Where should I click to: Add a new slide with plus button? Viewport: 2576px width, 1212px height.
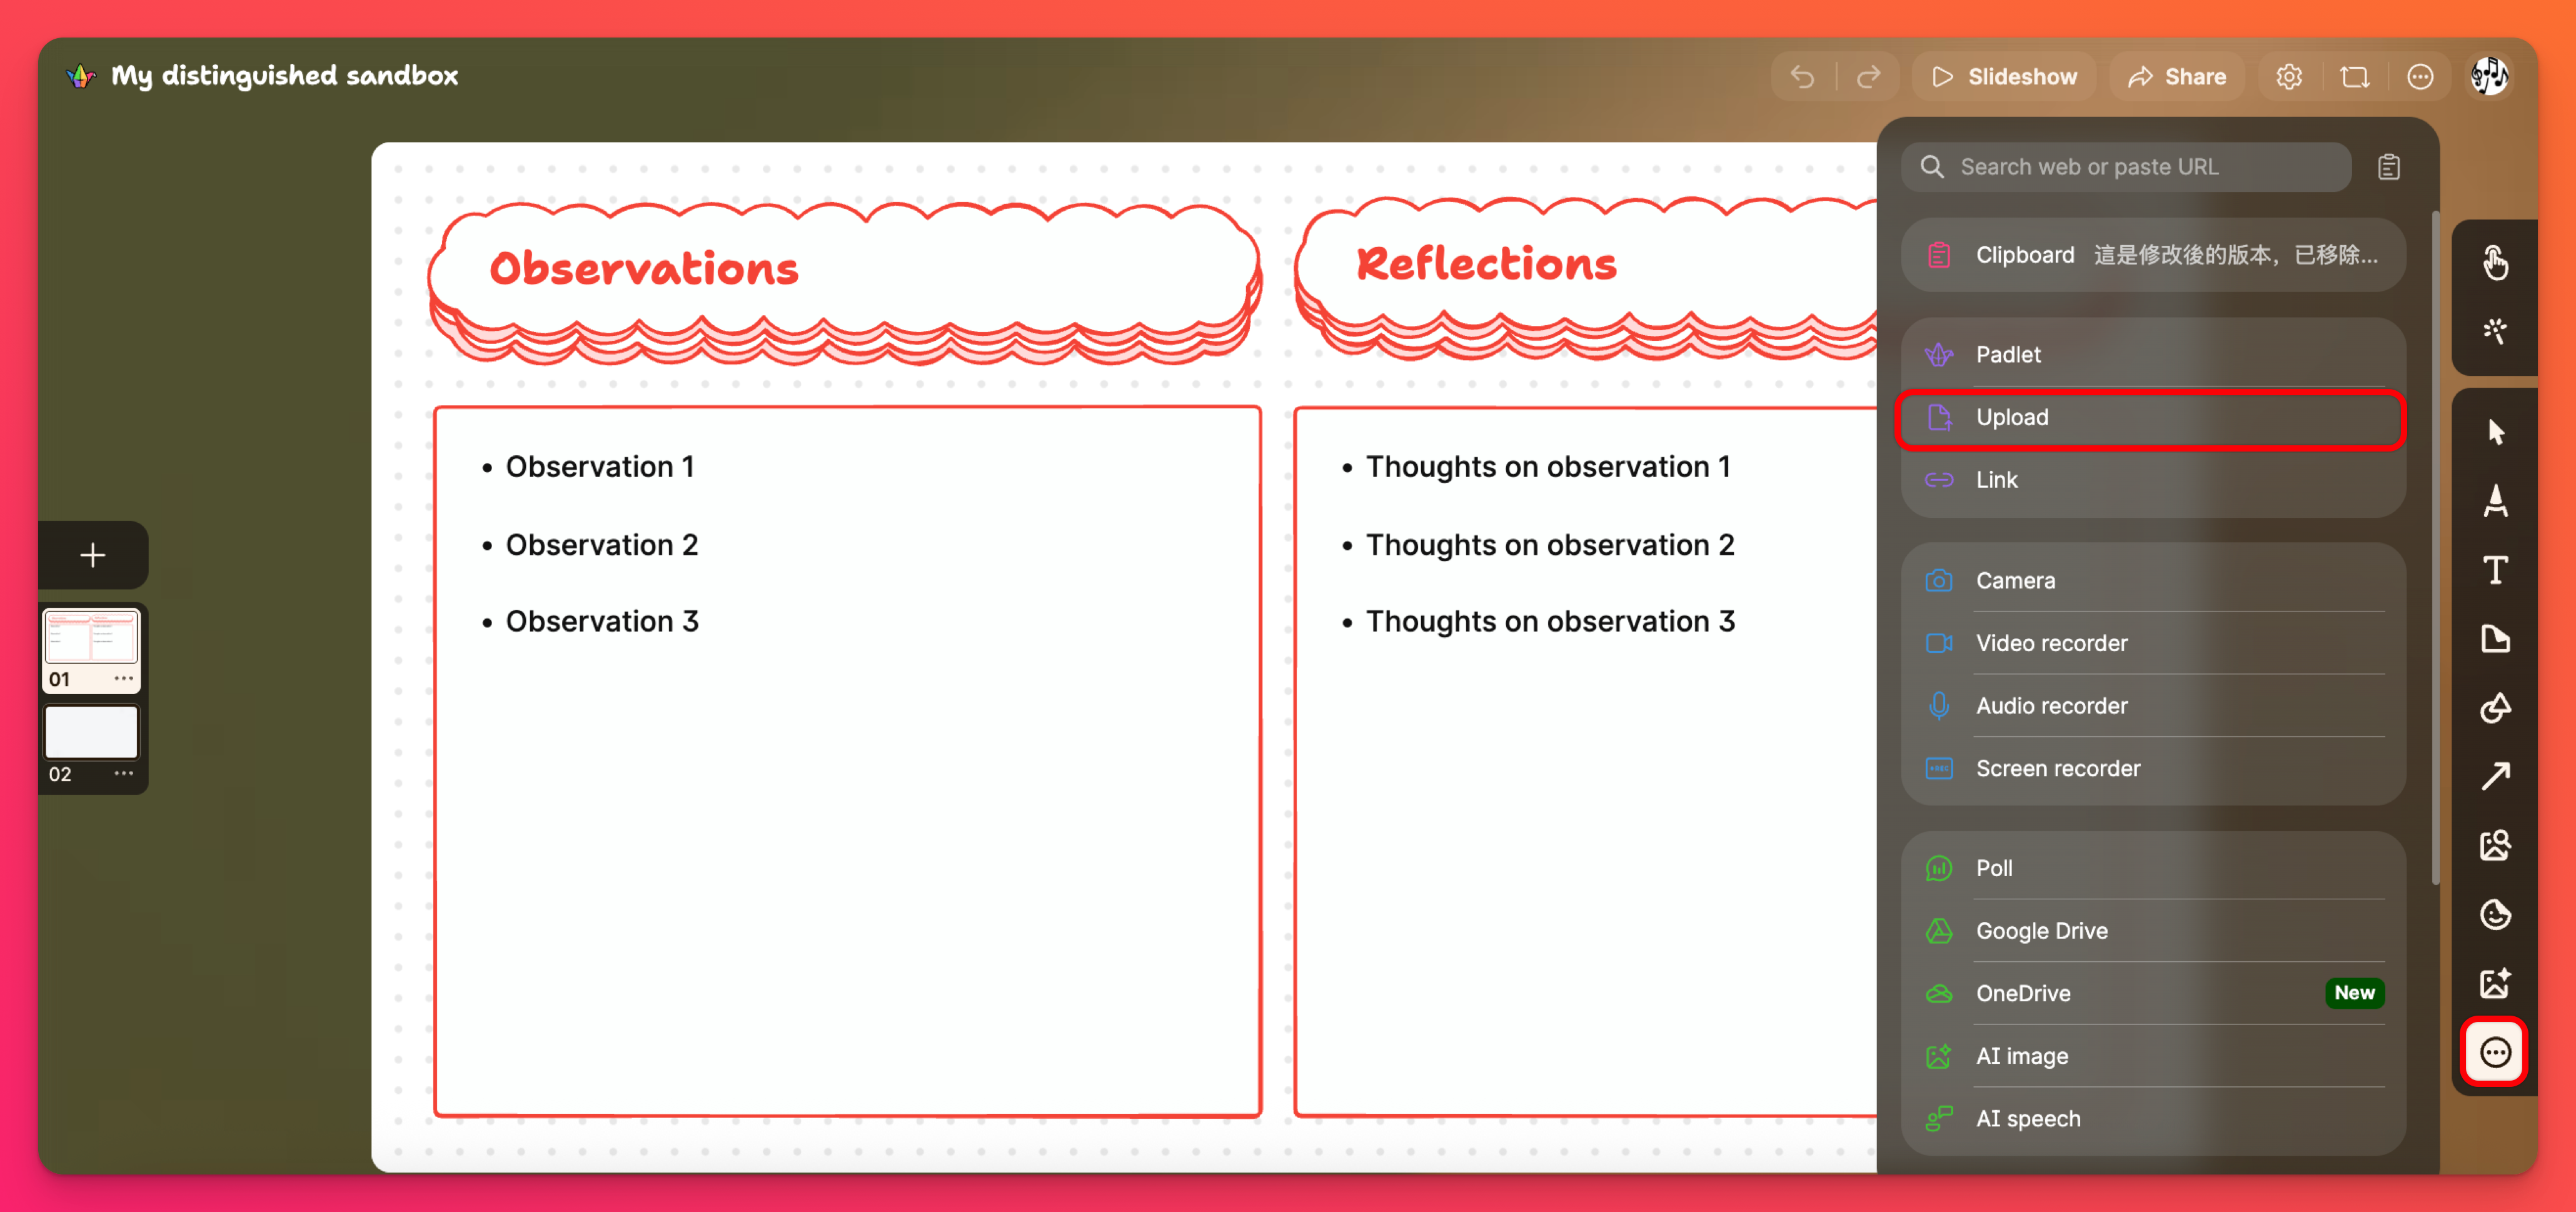coord(92,555)
